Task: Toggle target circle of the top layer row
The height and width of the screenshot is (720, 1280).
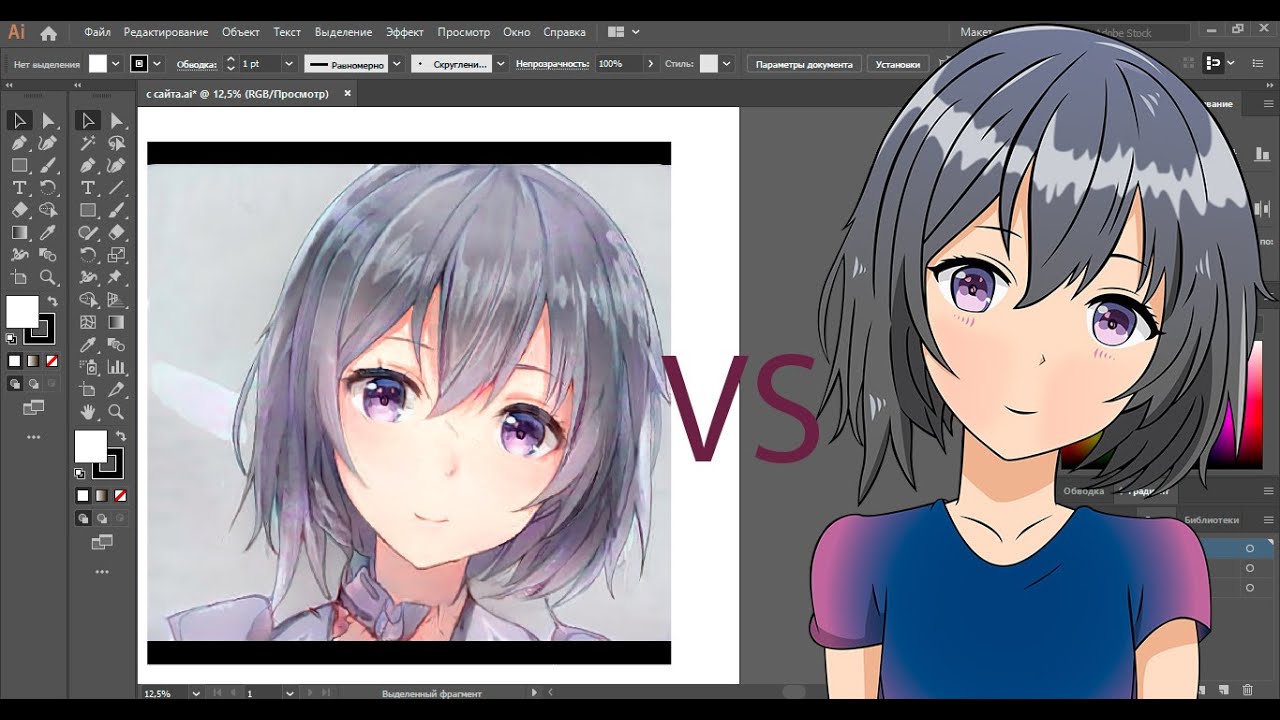Action: pyautogui.click(x=1250, y=548)
